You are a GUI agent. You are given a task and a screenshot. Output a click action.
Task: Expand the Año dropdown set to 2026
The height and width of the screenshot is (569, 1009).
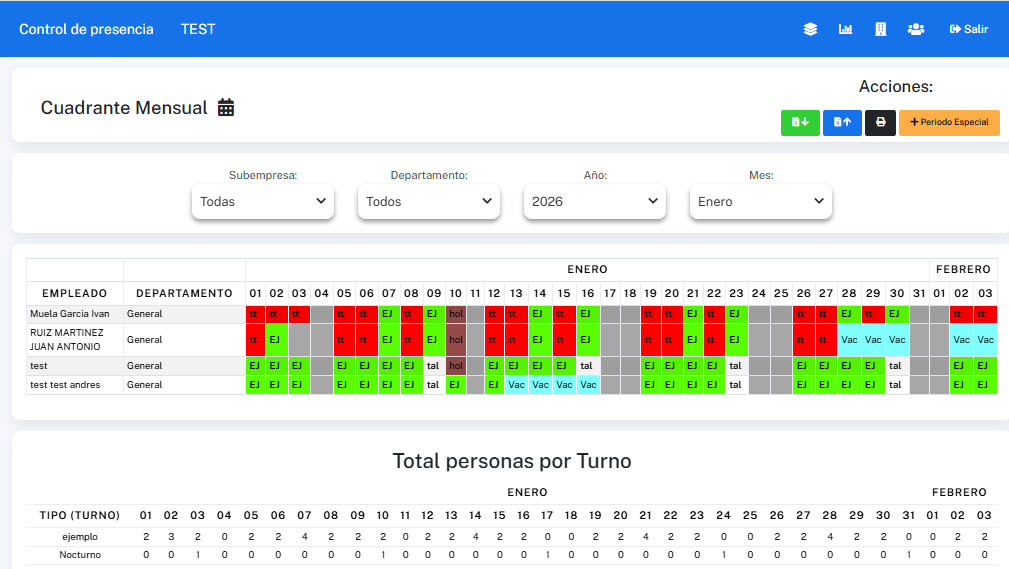point(595,201)
